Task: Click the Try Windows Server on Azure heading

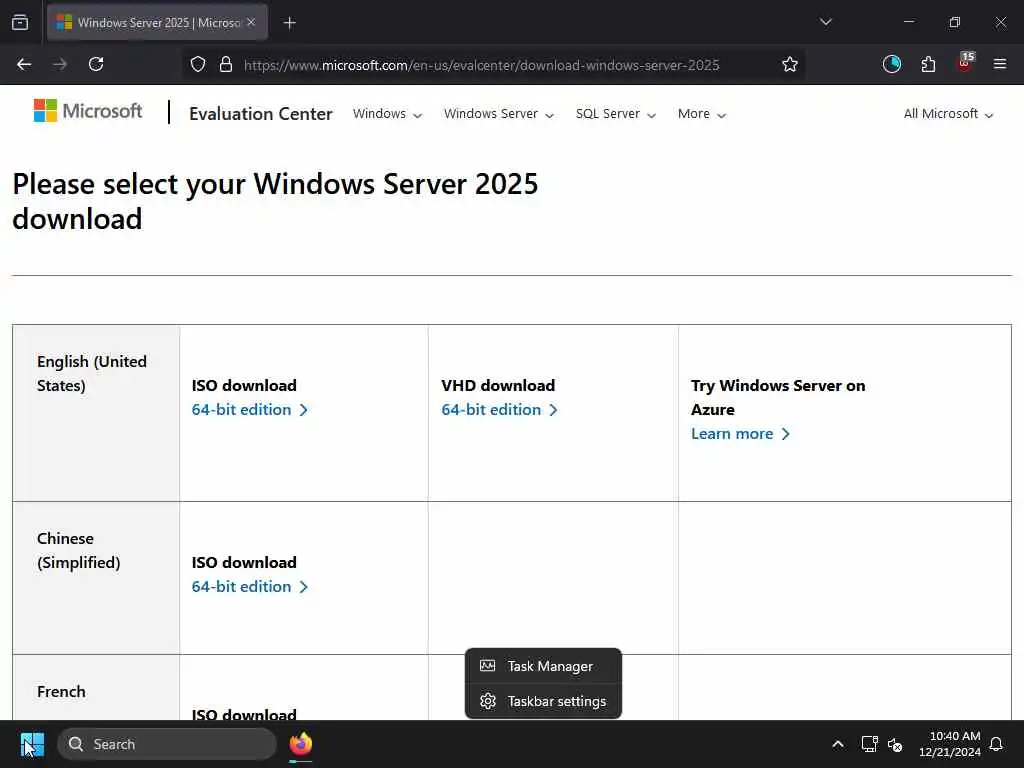Action: point(778,397)
